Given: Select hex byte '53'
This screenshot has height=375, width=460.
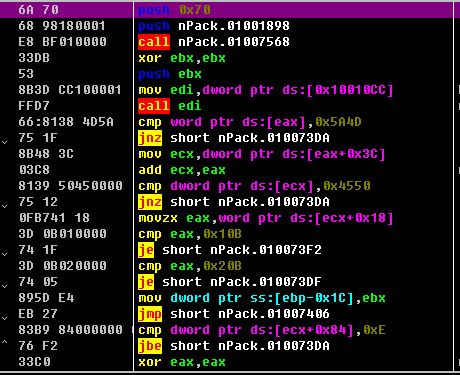Looking at the screenshot, I should click(26, 74).
